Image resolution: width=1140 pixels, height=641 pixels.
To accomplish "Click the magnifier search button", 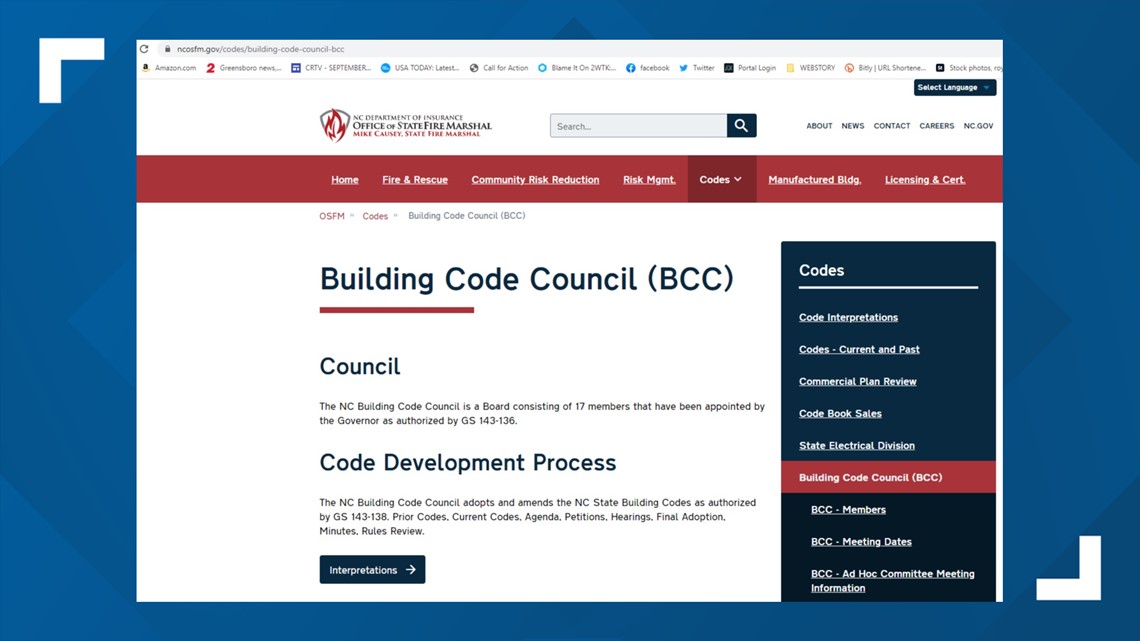I will pyautogui.click(x=742, y=126).
